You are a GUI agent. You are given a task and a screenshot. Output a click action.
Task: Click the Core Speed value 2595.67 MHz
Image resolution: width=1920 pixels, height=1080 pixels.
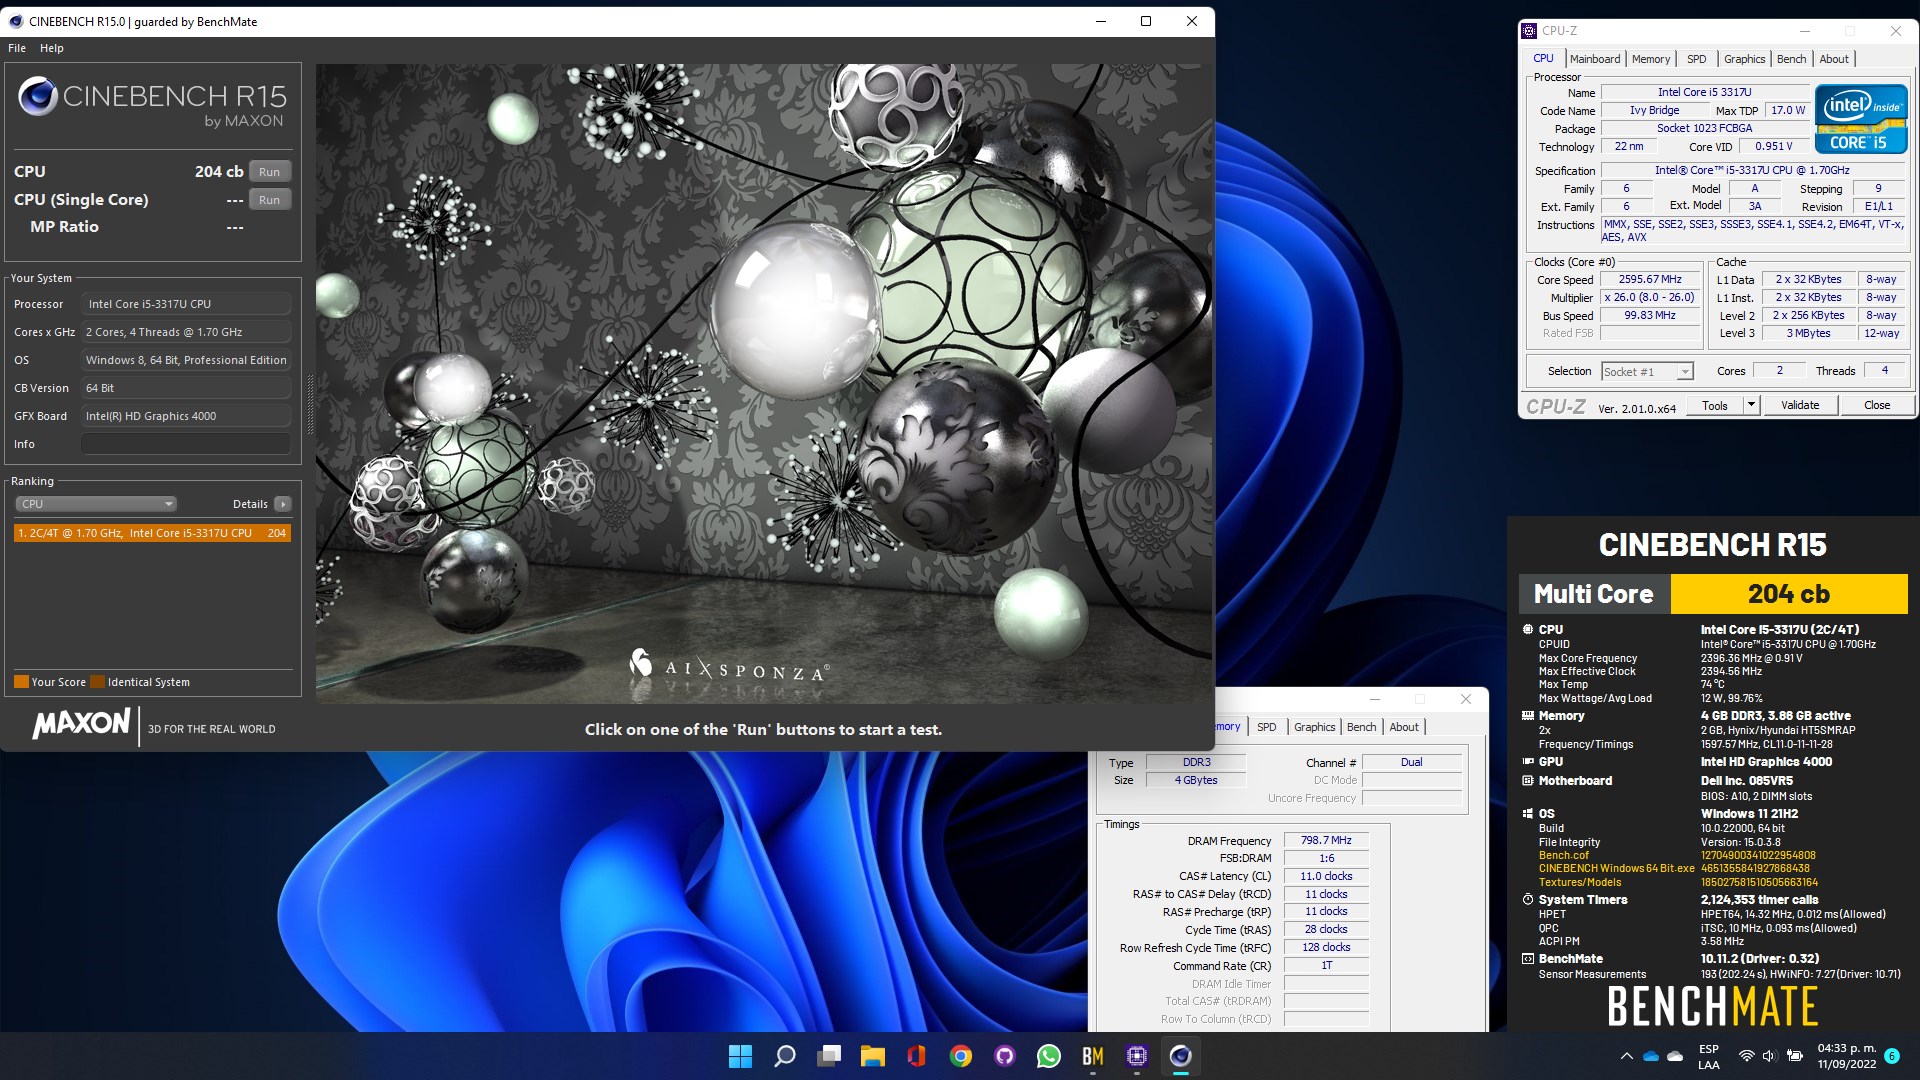[1650, 279]
